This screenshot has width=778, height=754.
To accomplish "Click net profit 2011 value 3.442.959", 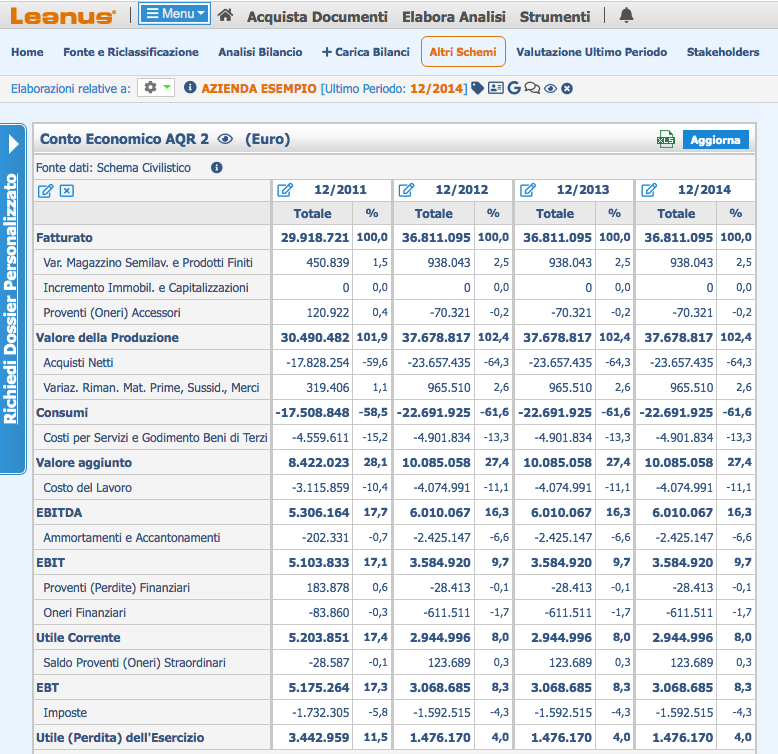I will coord(319,738).
